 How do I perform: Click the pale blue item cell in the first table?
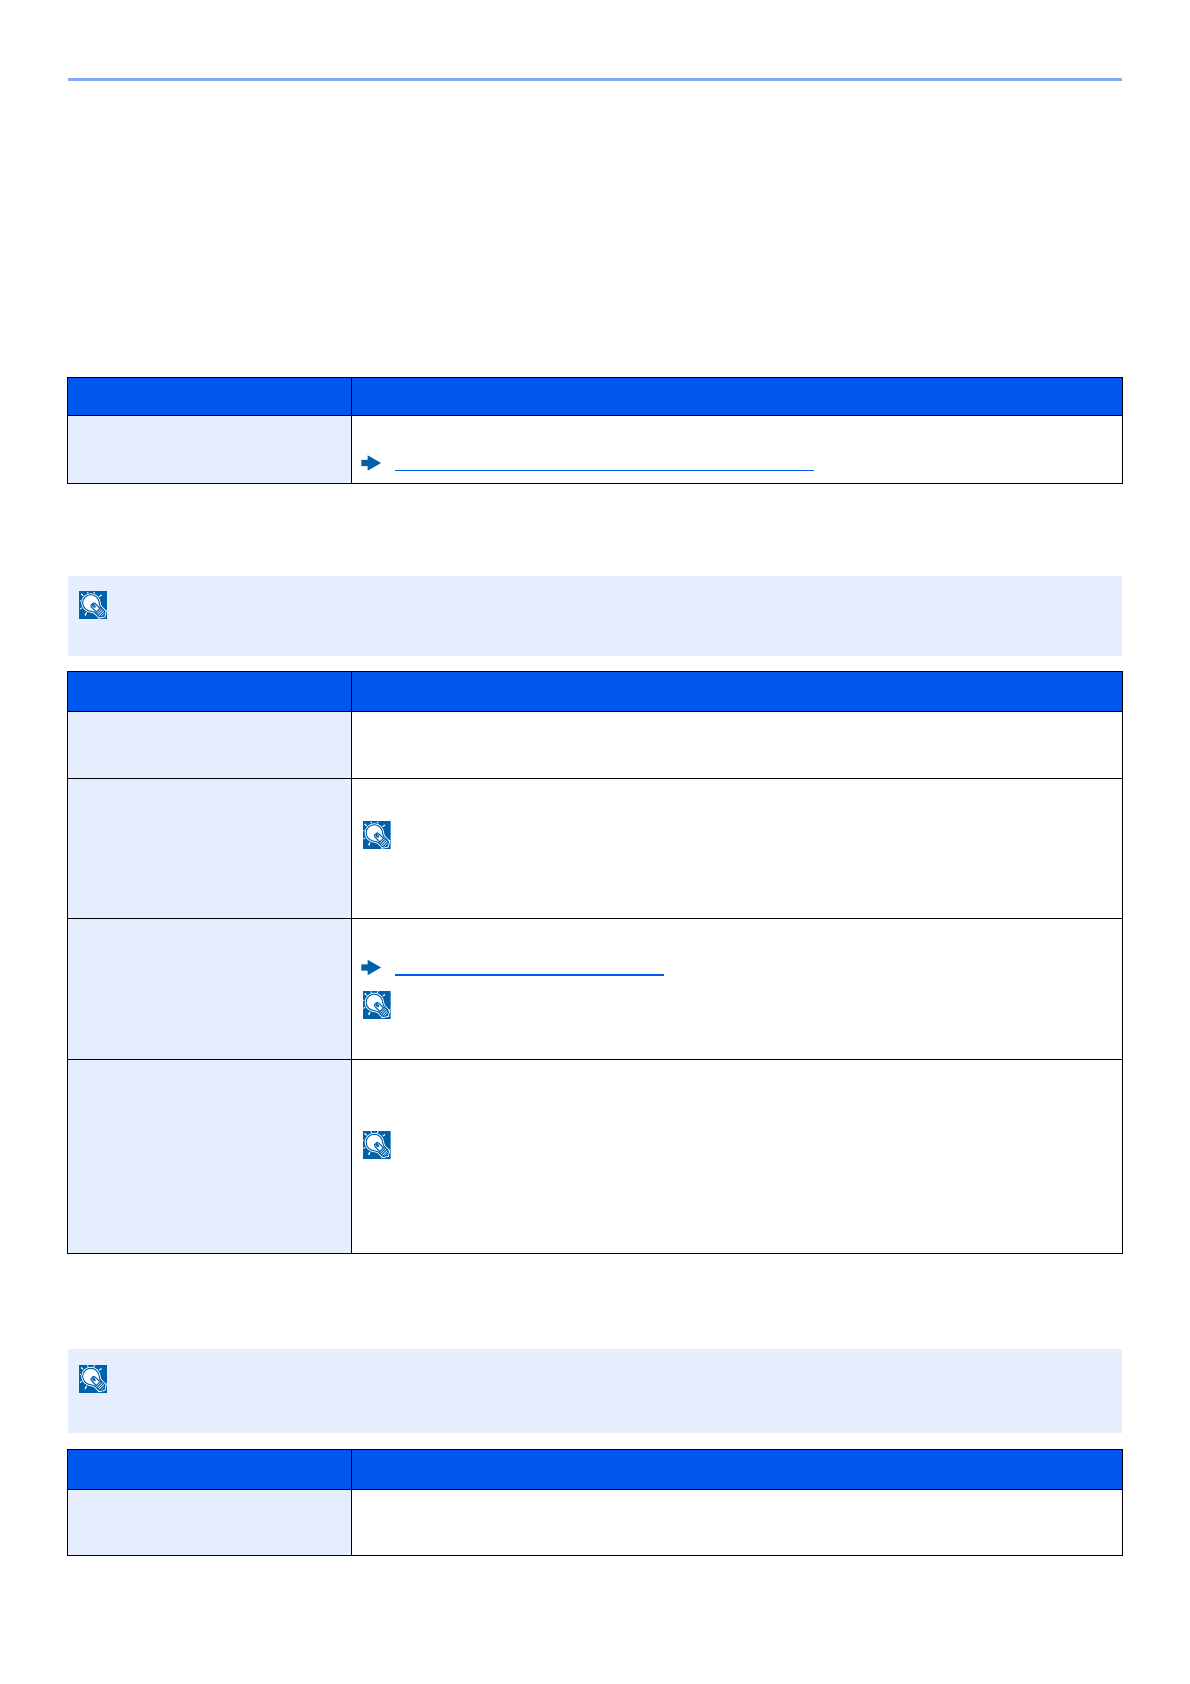point(209,449)
